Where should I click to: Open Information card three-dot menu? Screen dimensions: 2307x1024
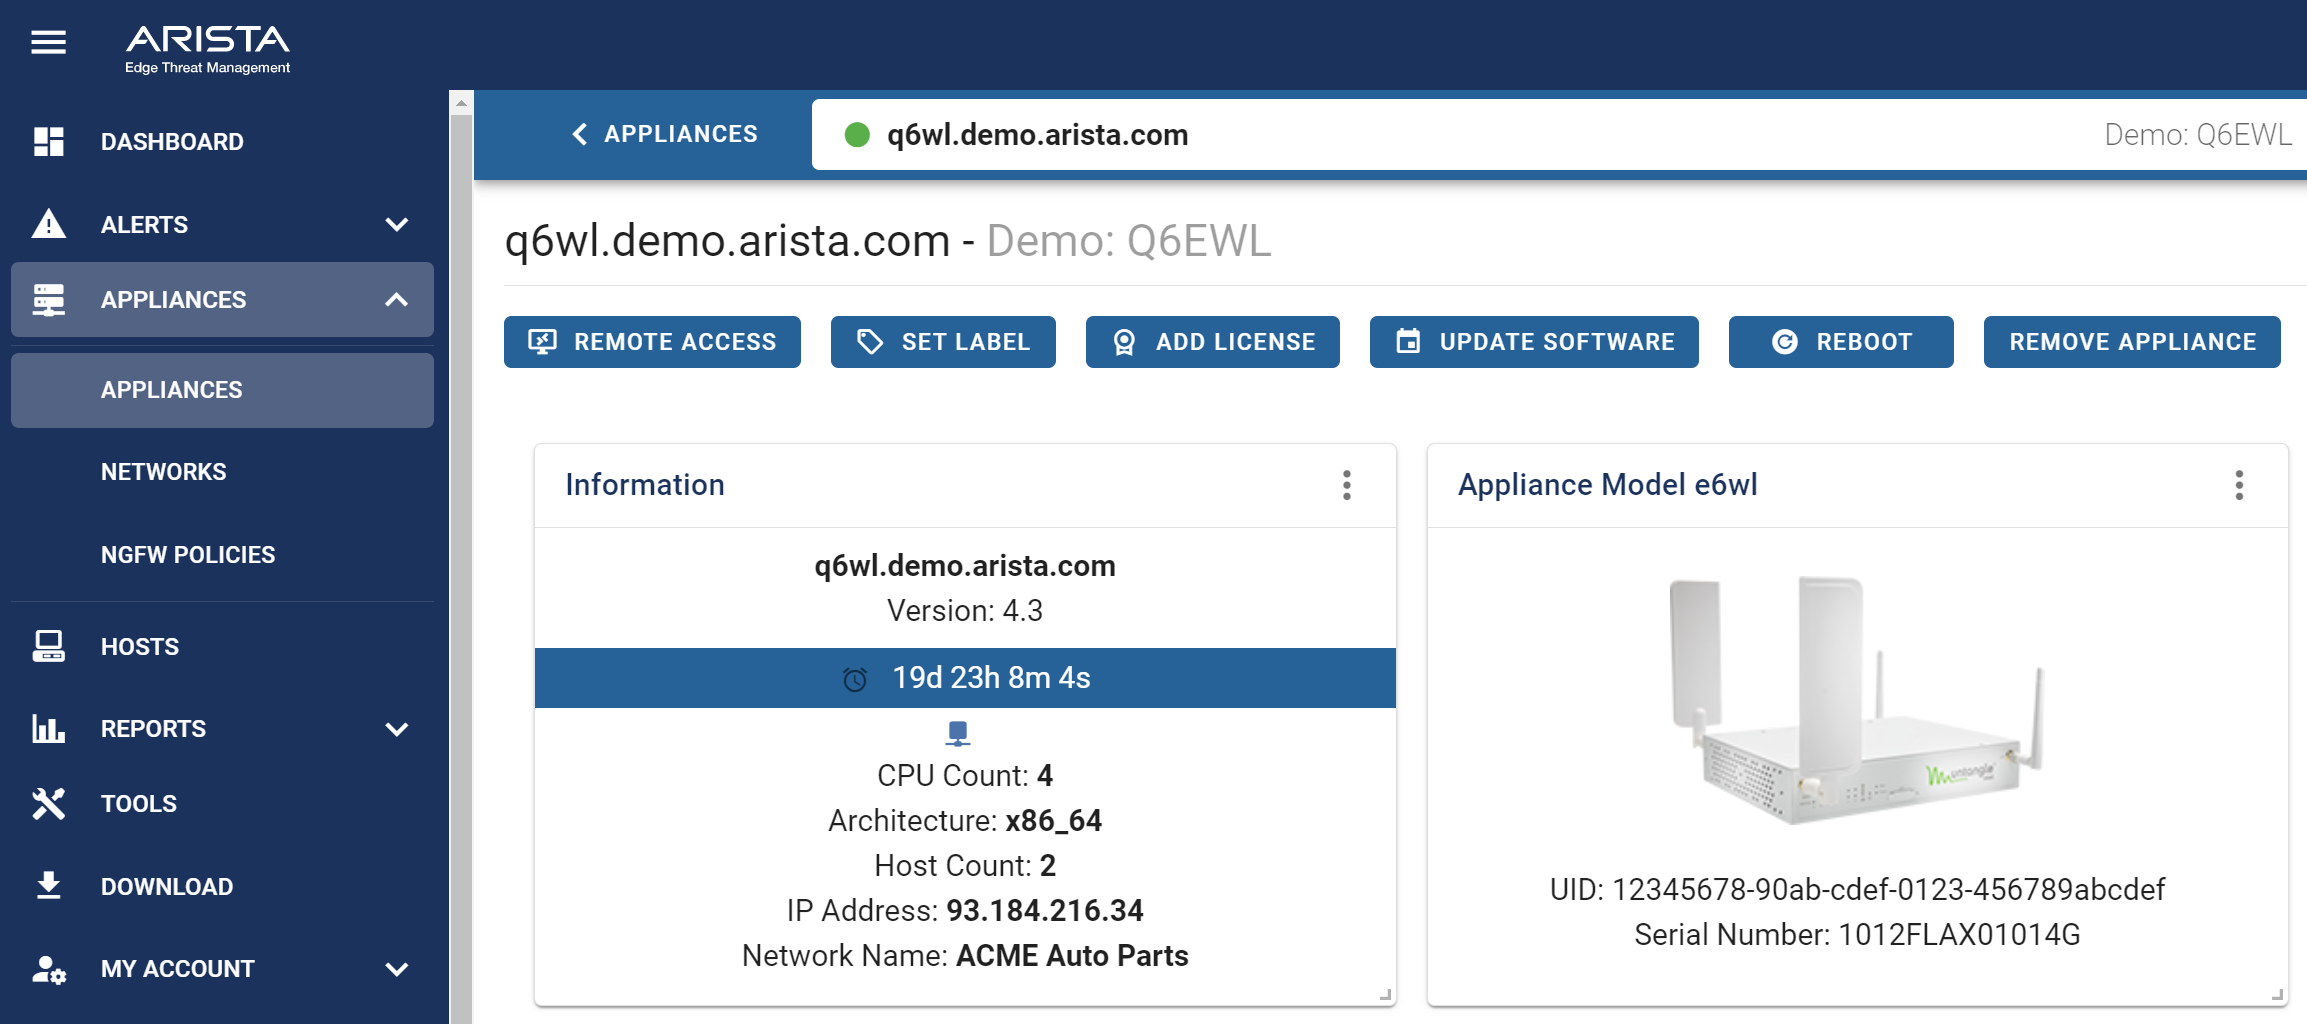pos(1347,485)
